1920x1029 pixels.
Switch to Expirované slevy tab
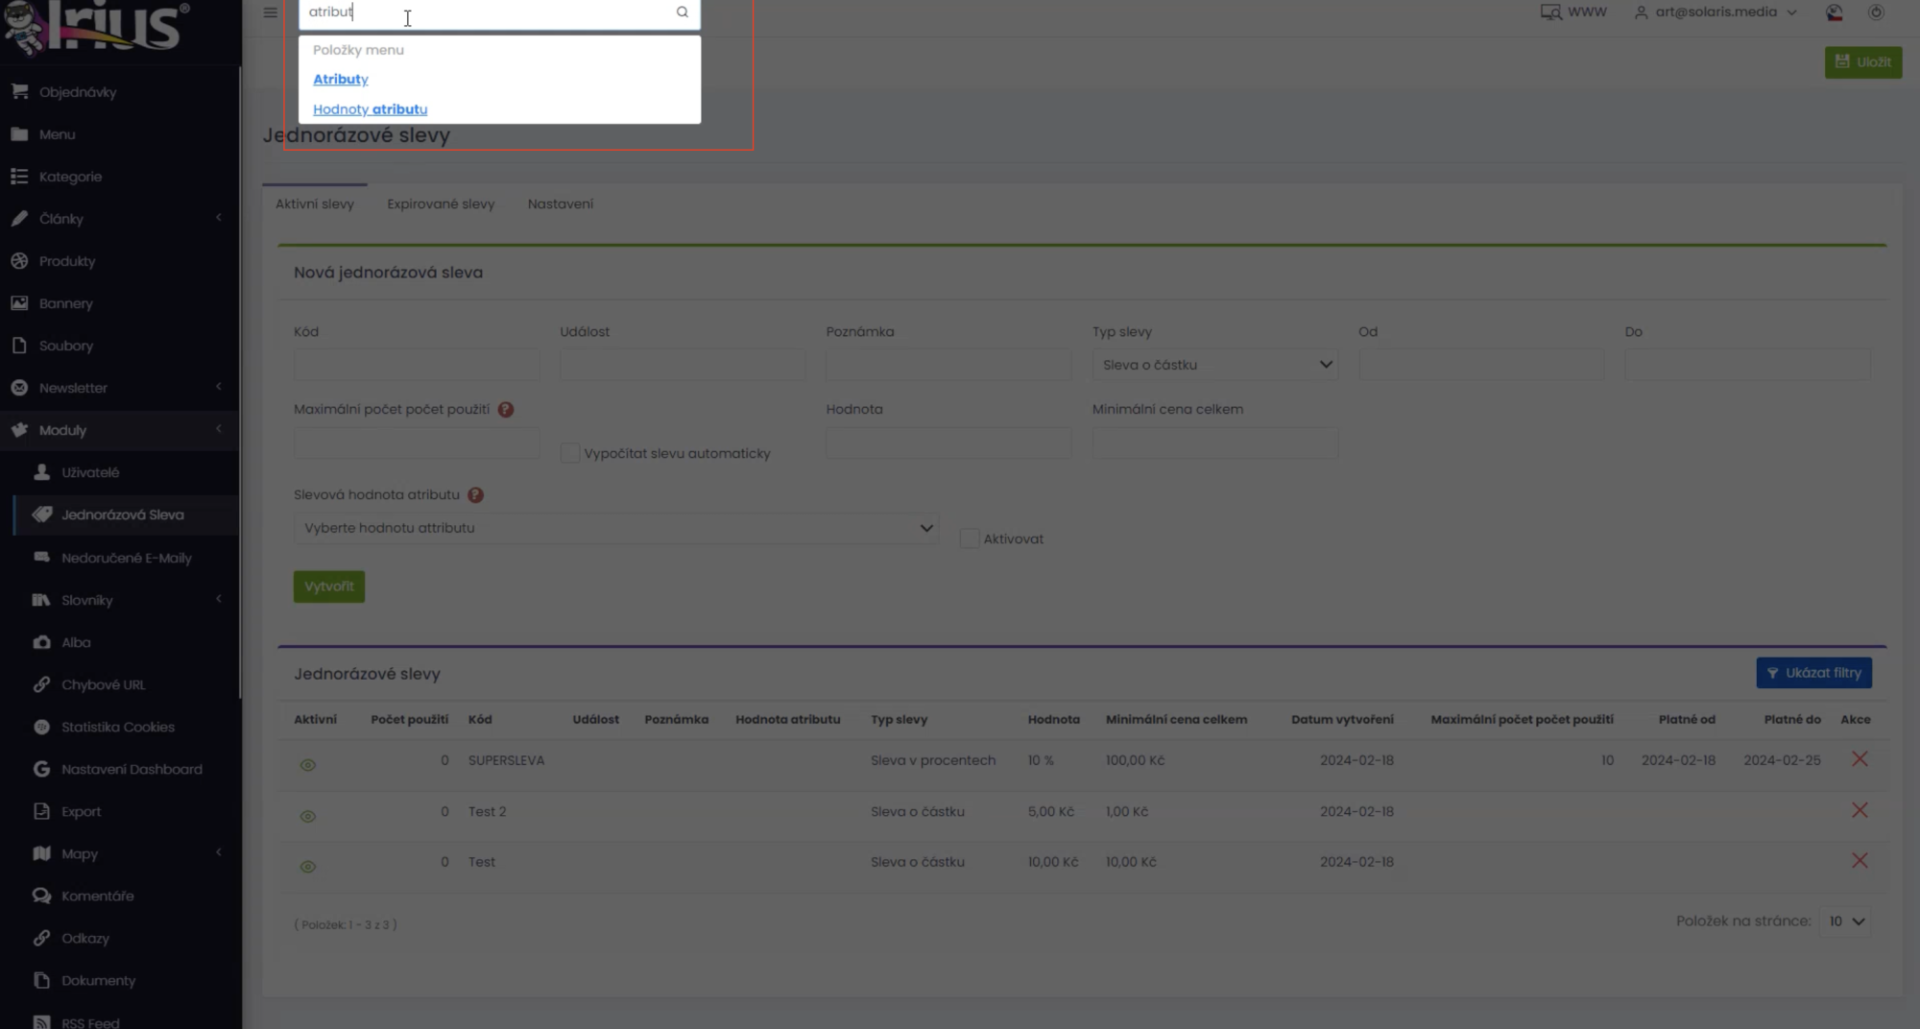(441, 204)
